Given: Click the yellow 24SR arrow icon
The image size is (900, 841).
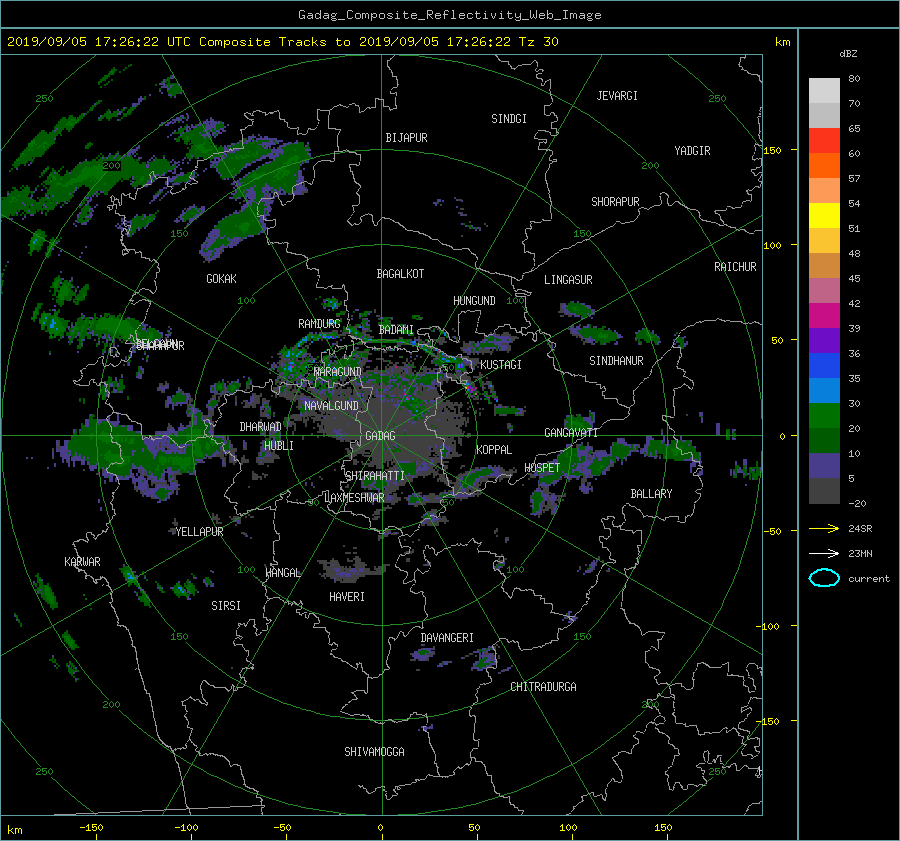Looking at the screenshot, I should [x=824, y=528].
